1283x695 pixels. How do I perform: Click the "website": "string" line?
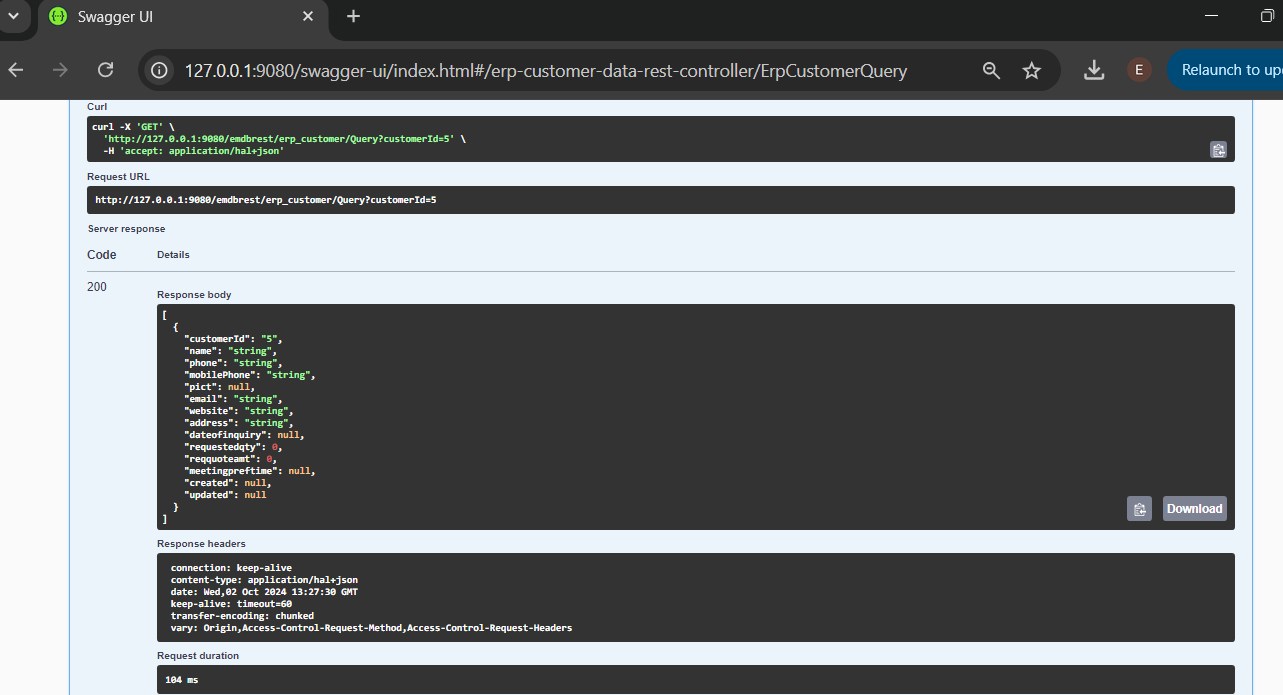[238, 411]
